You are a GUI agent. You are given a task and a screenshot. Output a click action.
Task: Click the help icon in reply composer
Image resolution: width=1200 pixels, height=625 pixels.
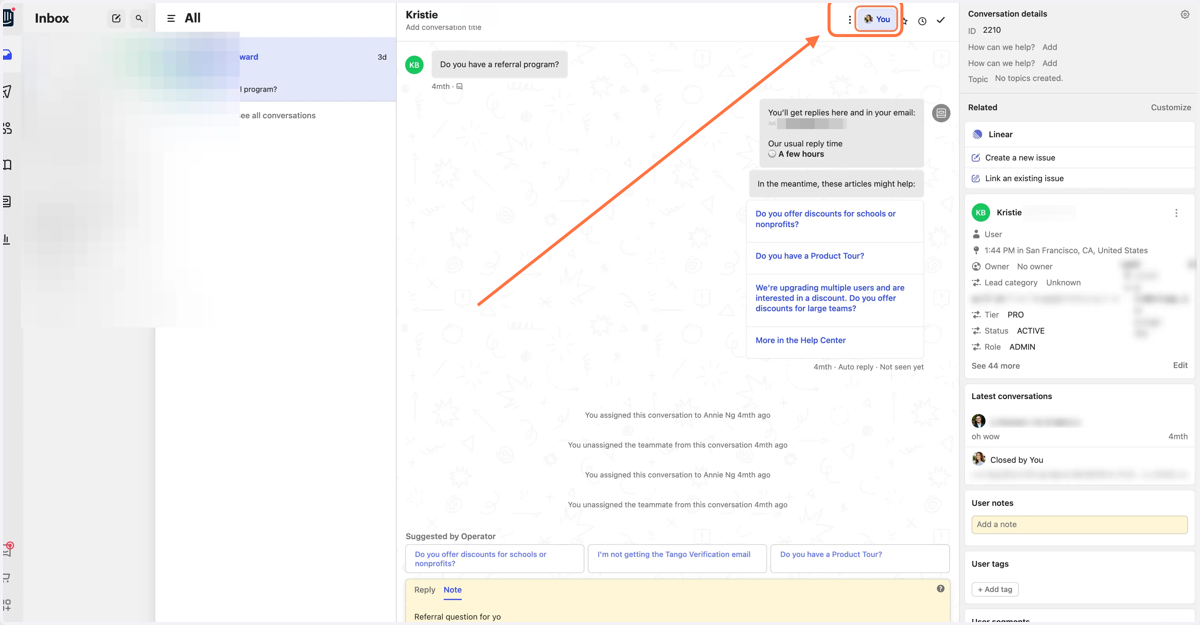pos(940,588)
